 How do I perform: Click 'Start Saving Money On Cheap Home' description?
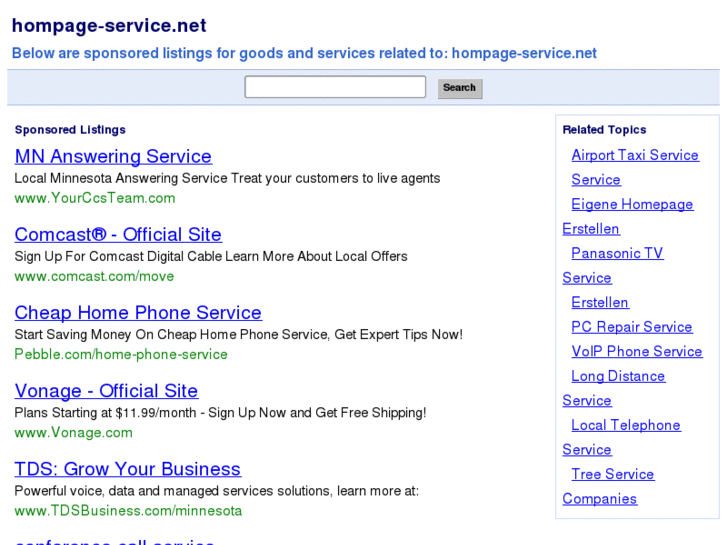[x=238, y=334]
